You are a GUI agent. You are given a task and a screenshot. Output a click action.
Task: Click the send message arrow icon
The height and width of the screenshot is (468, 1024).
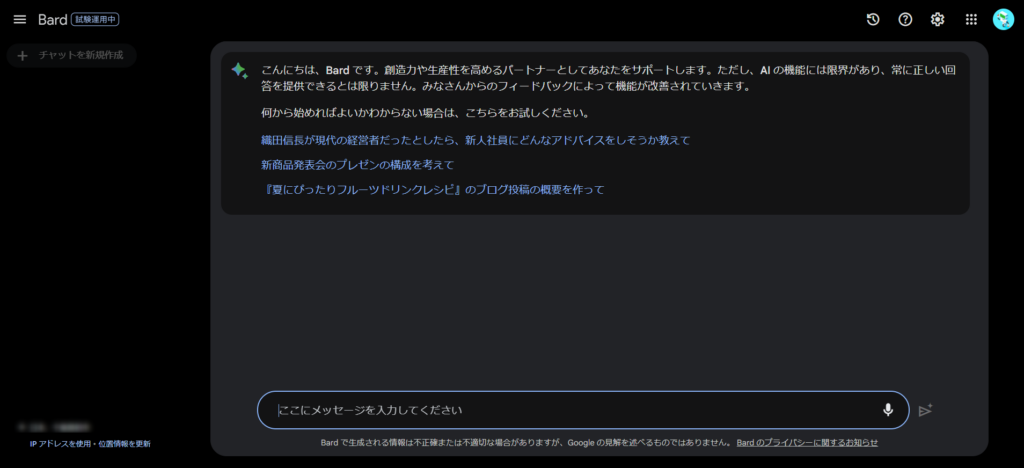point(925,410)
